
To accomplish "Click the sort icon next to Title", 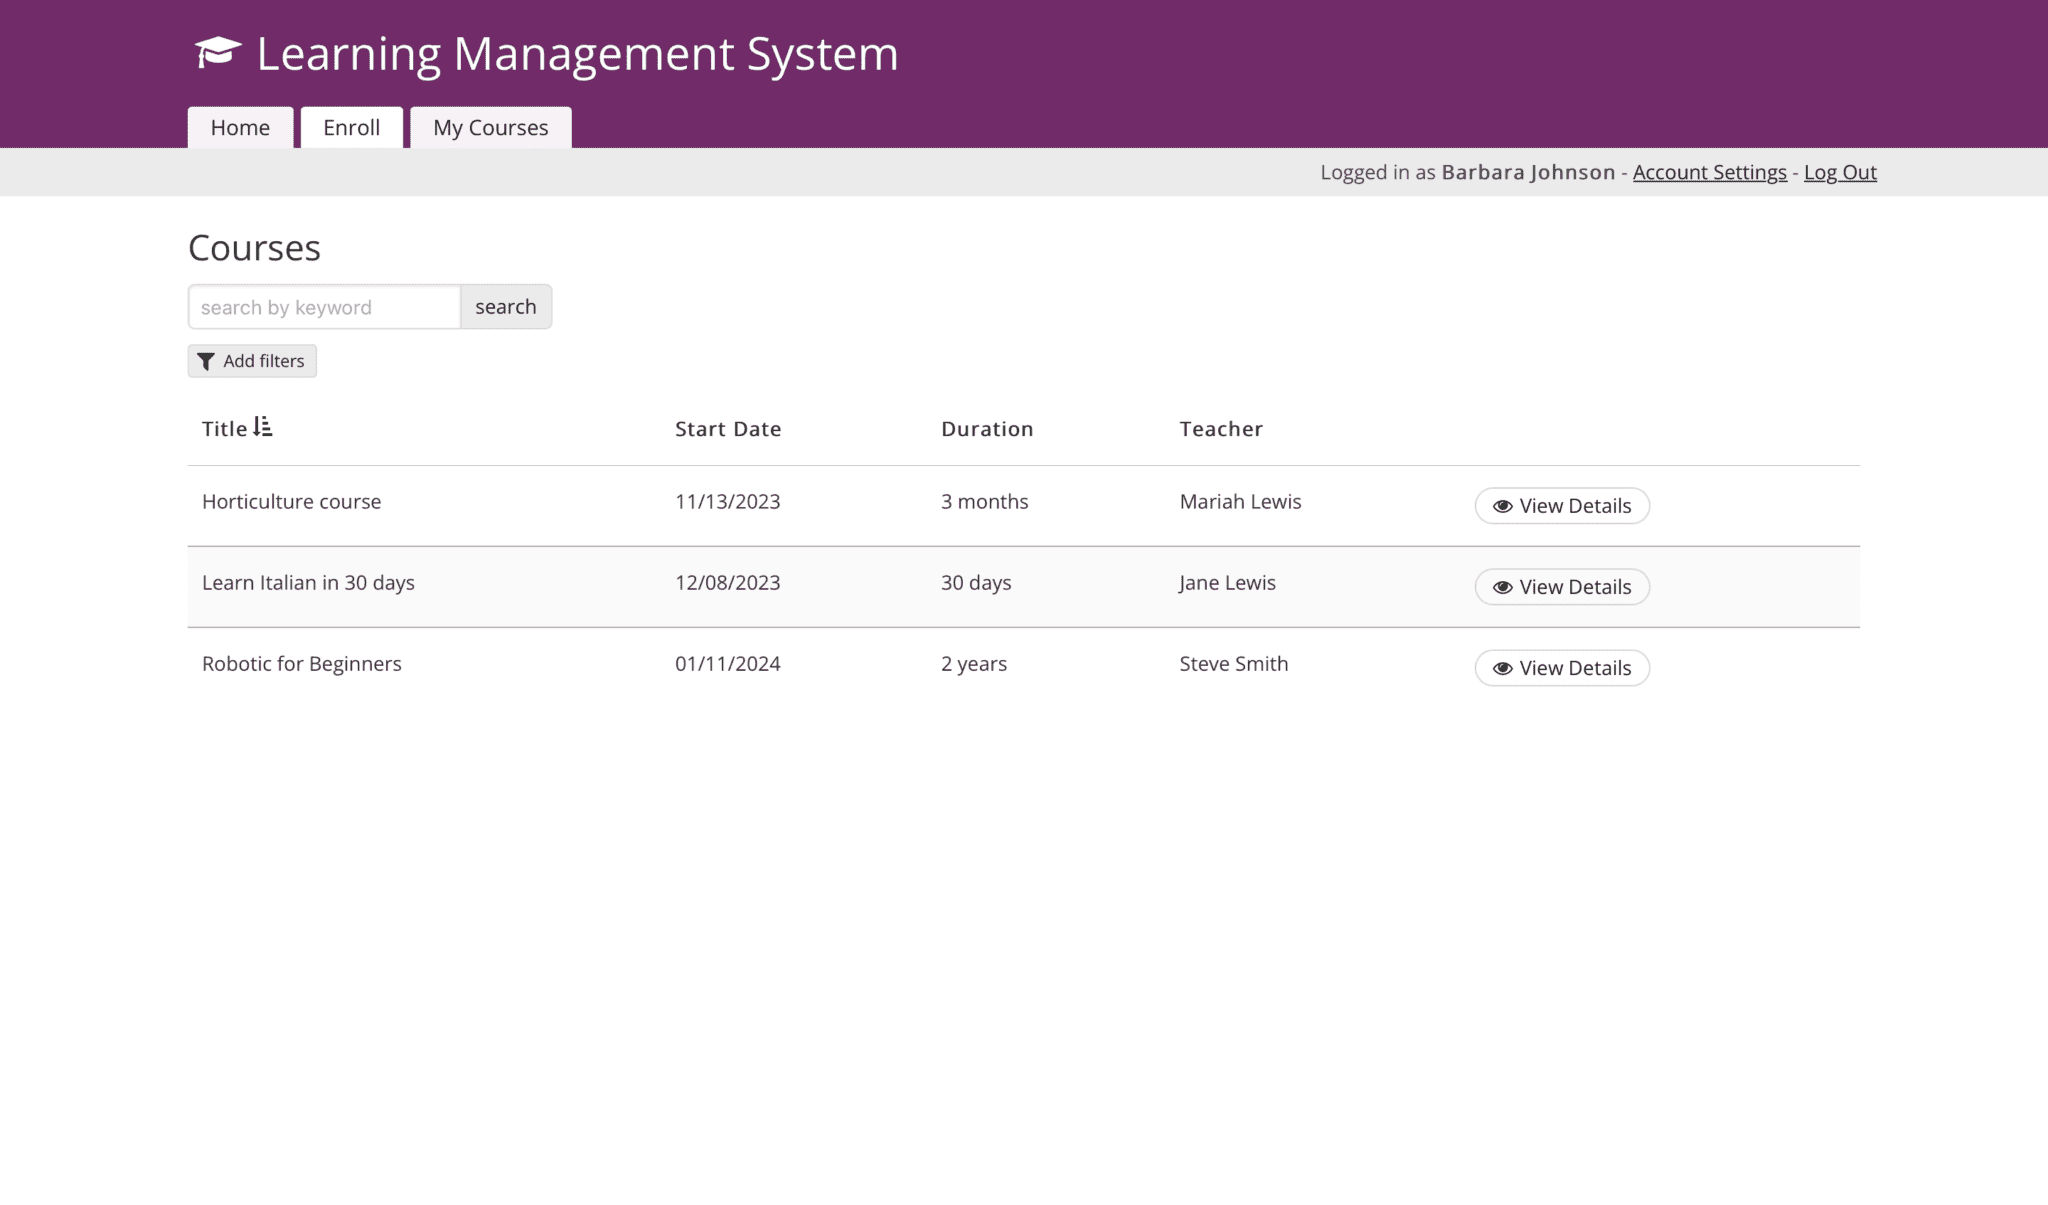I will pyautogui.click(x=263, y=427).
